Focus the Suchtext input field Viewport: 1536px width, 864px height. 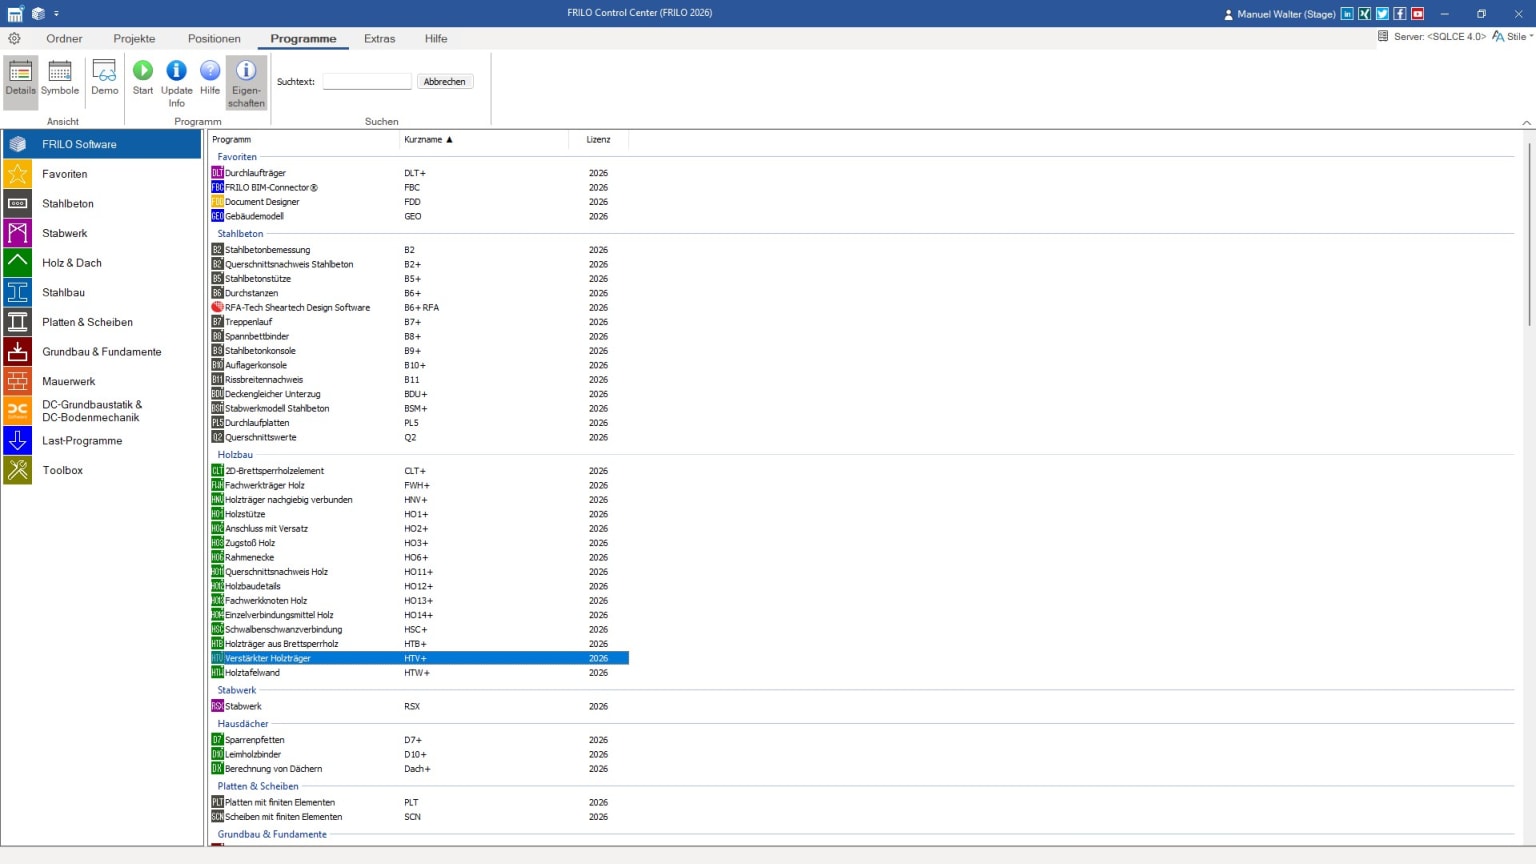(367, 82)
